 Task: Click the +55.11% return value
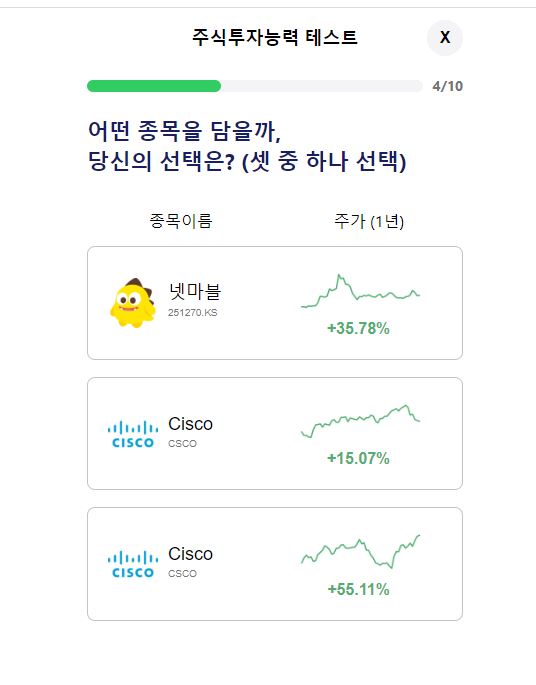point(358,589)
